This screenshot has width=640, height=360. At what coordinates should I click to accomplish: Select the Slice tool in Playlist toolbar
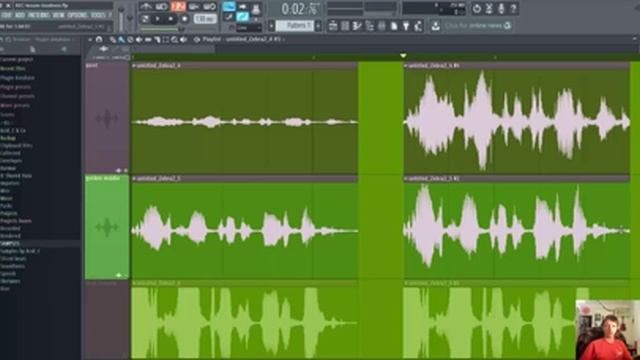[157, 40]
